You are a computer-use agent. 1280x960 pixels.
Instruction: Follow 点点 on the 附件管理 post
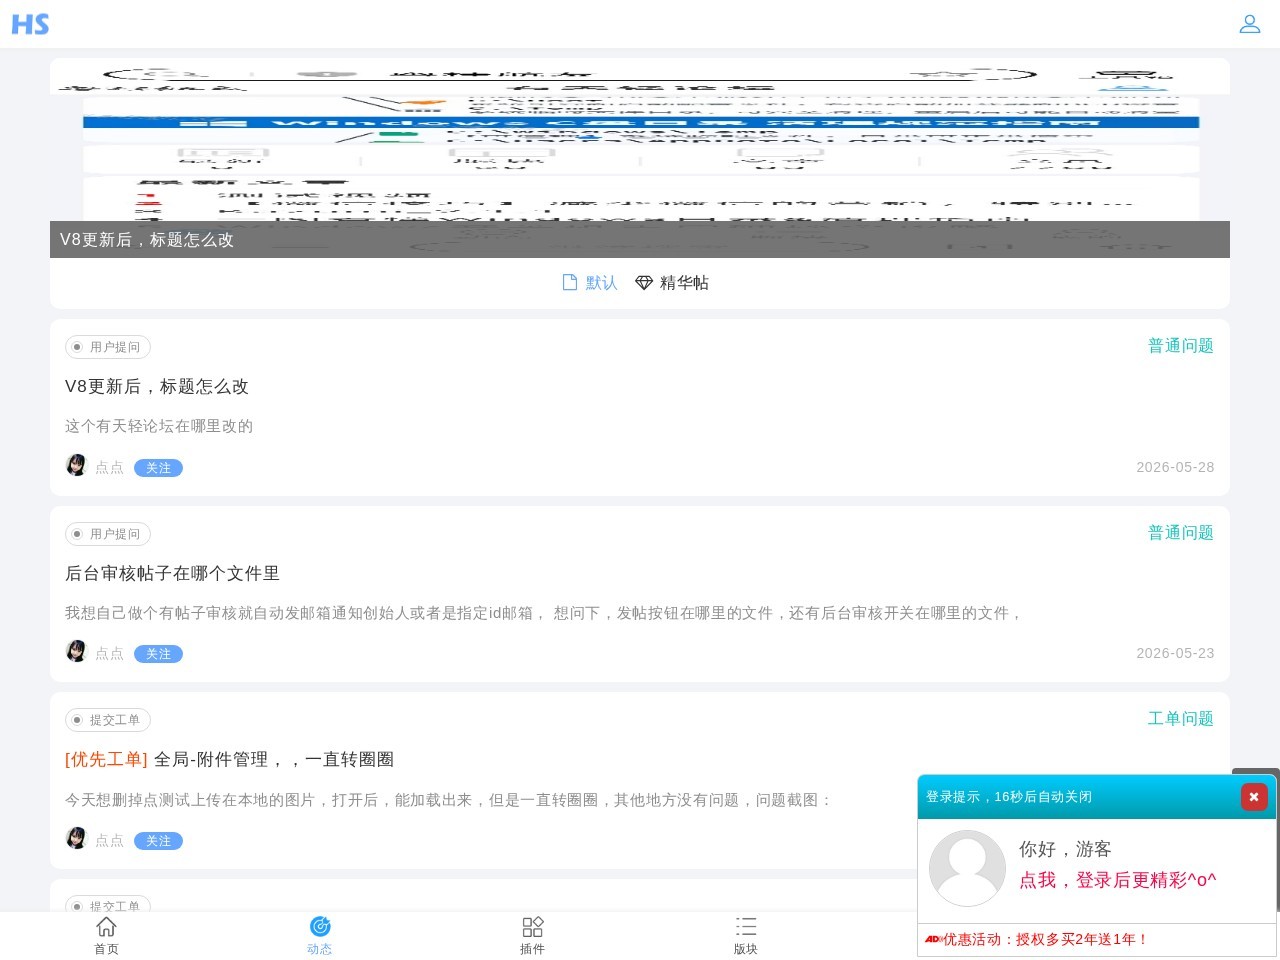pyautogui.click(x=158, y=841)
